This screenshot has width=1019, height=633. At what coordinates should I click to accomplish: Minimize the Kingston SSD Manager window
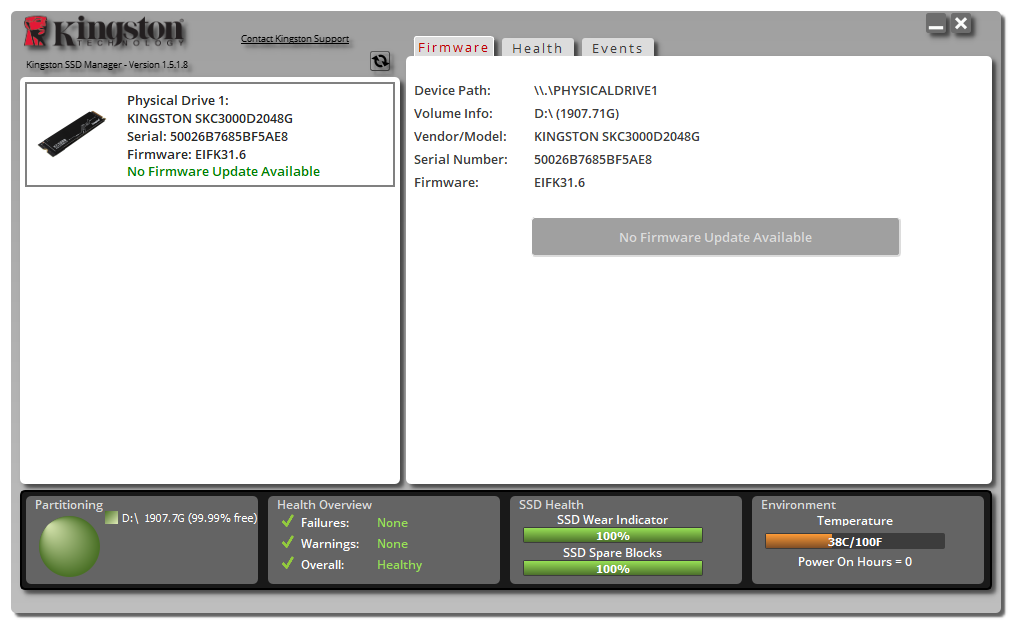pos(936,25)
